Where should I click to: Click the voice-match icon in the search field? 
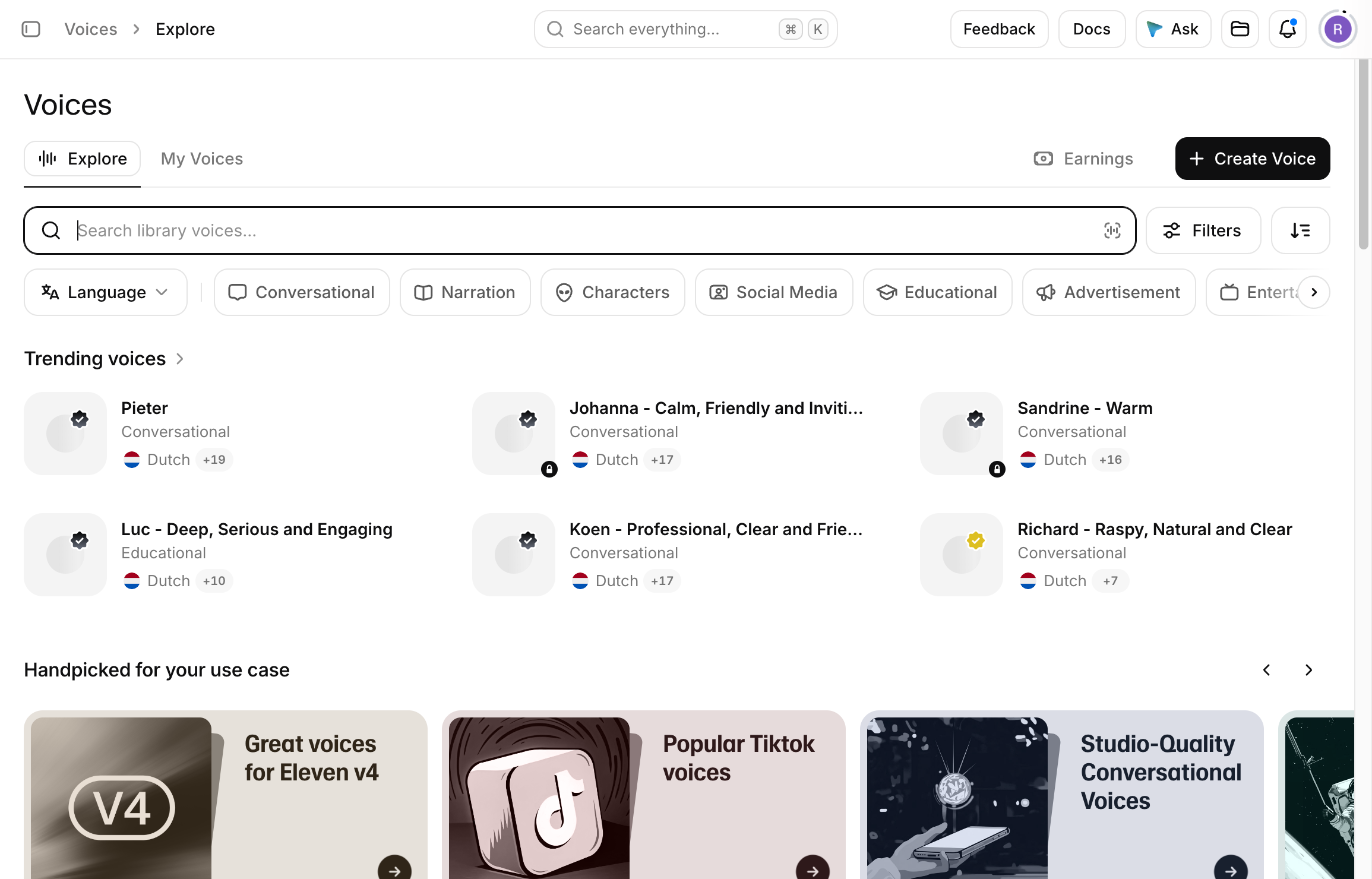[1112, 231]
